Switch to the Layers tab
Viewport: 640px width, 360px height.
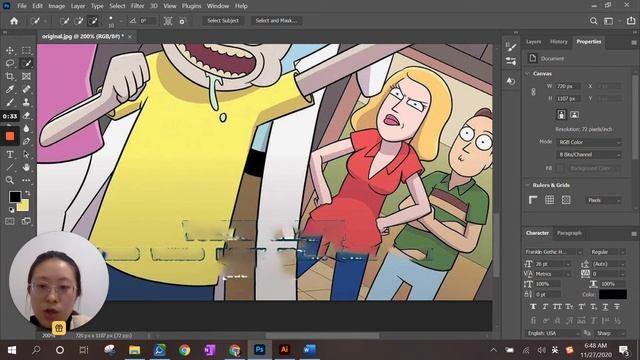[533, 42]
